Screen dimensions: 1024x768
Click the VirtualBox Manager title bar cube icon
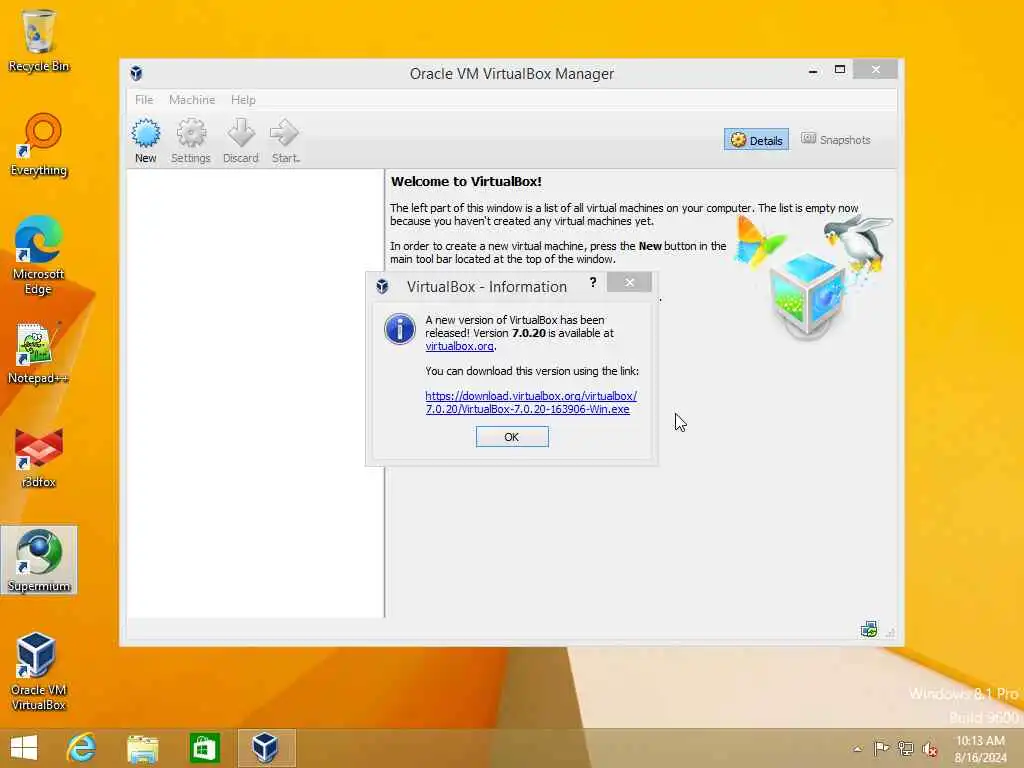tap(136, 73)
